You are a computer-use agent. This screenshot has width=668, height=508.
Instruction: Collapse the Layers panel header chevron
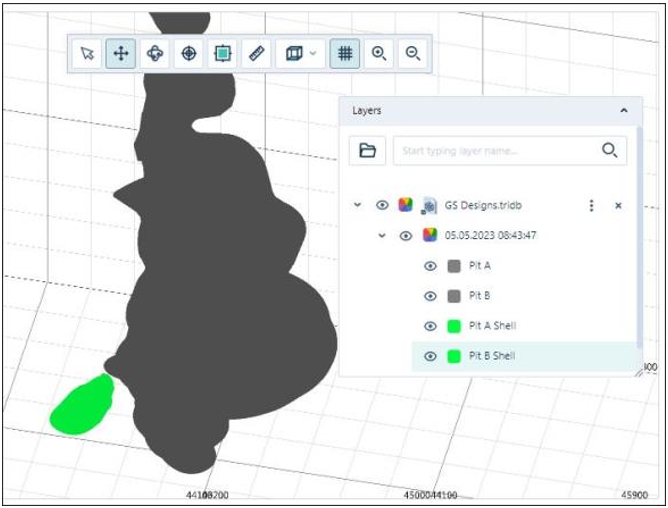point(624,111)
